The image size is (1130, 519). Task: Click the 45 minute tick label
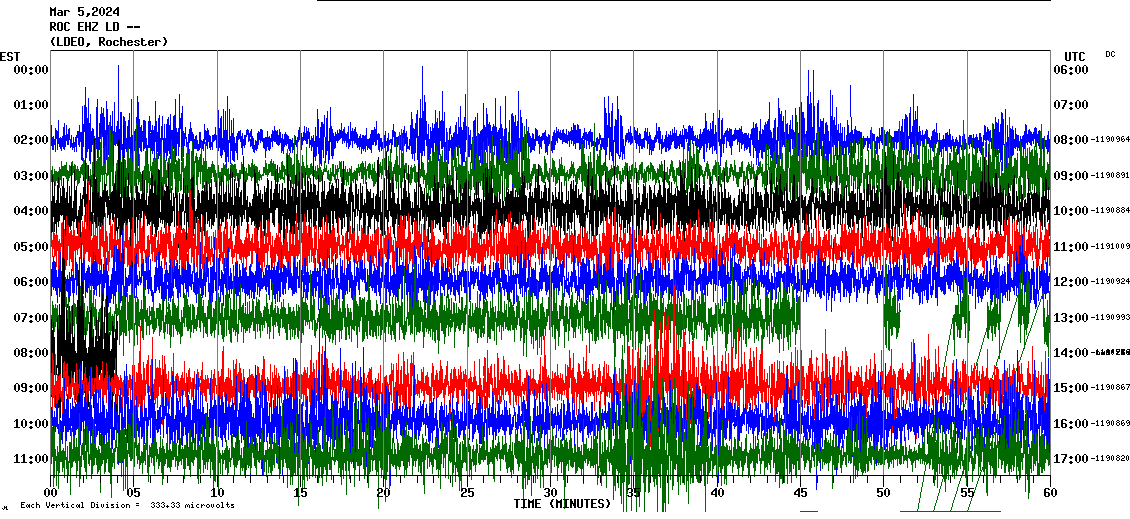pyautogui.click(x=800, y=493)
